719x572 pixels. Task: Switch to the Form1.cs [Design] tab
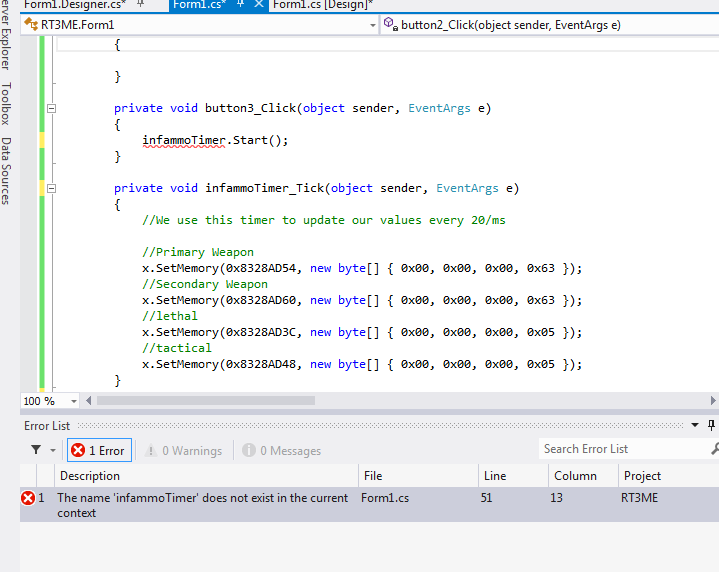click(x=321, y=5)
